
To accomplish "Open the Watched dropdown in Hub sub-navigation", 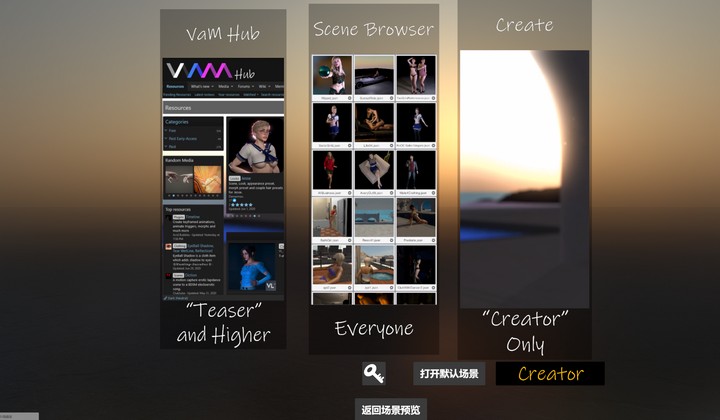I will (251, 95).
